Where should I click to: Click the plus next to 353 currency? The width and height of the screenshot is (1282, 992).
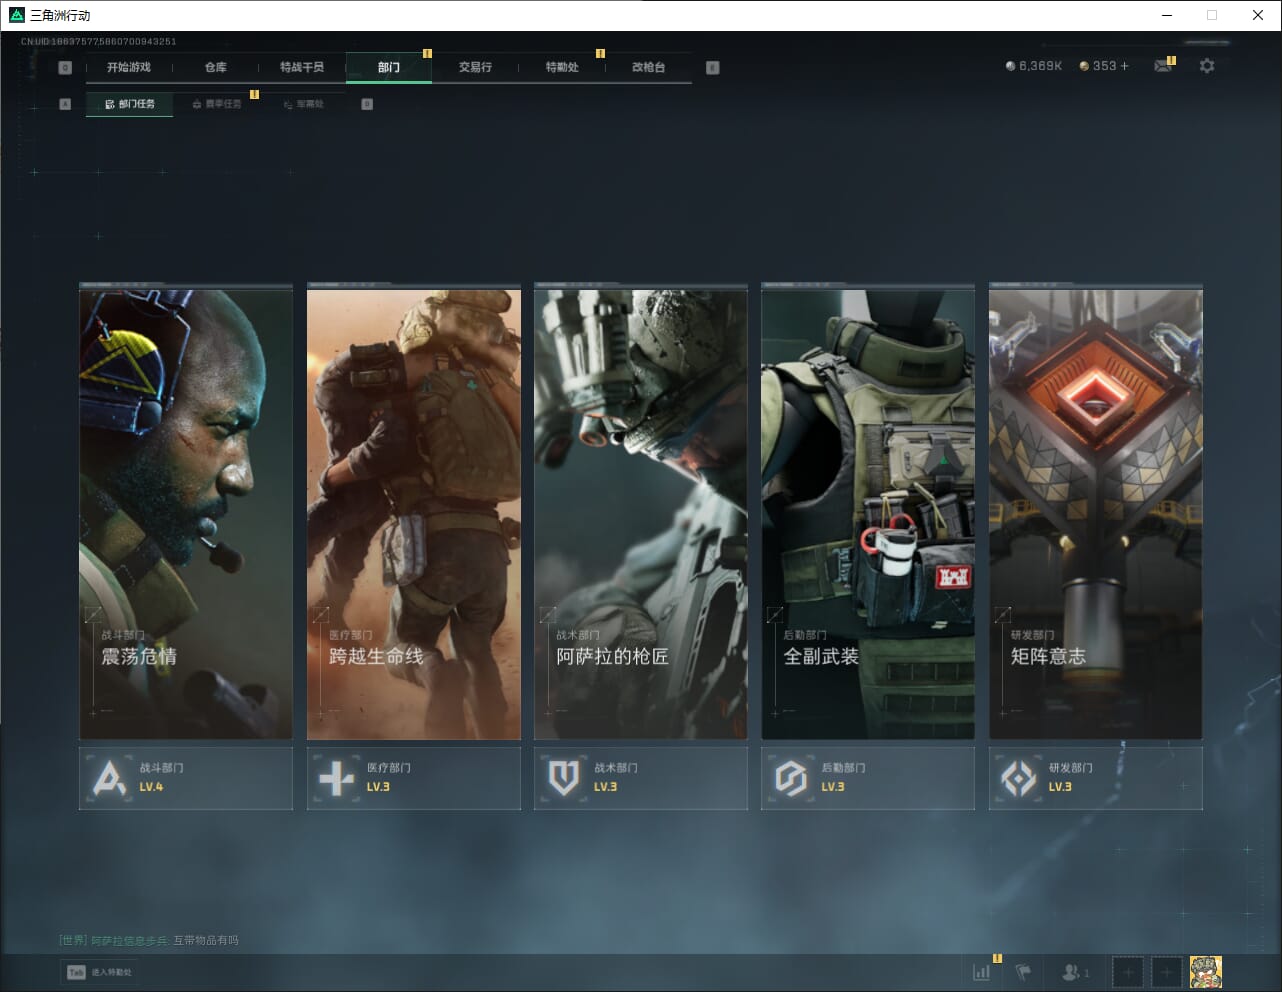tap(1124, 66)
